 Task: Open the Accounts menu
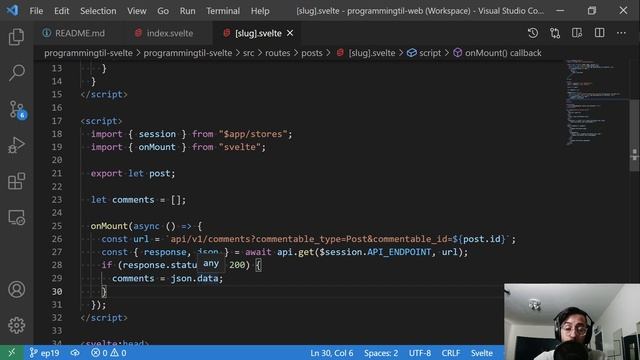pyautogui.click(x=16, y=289)
